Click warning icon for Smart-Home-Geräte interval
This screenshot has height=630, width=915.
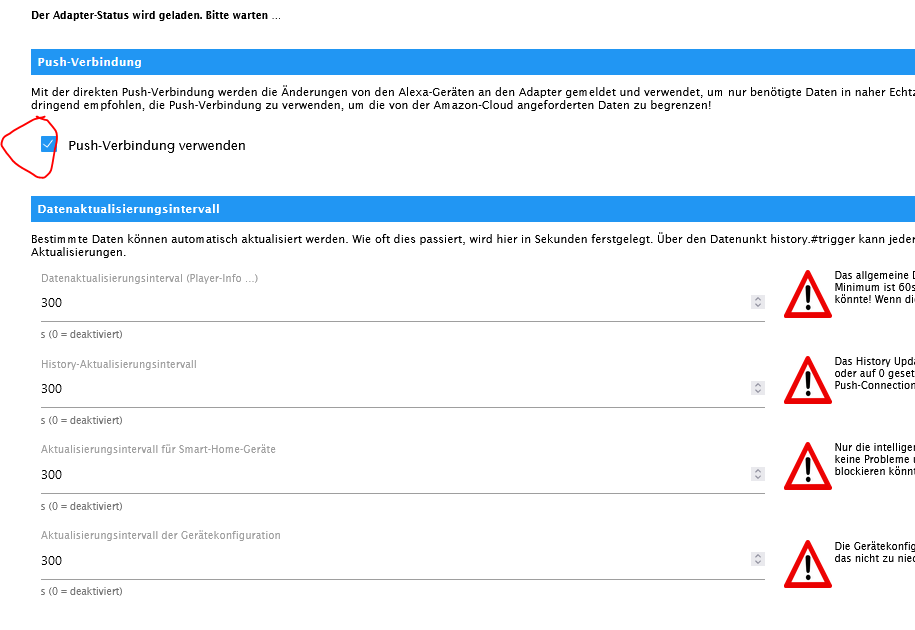point(807,467)
